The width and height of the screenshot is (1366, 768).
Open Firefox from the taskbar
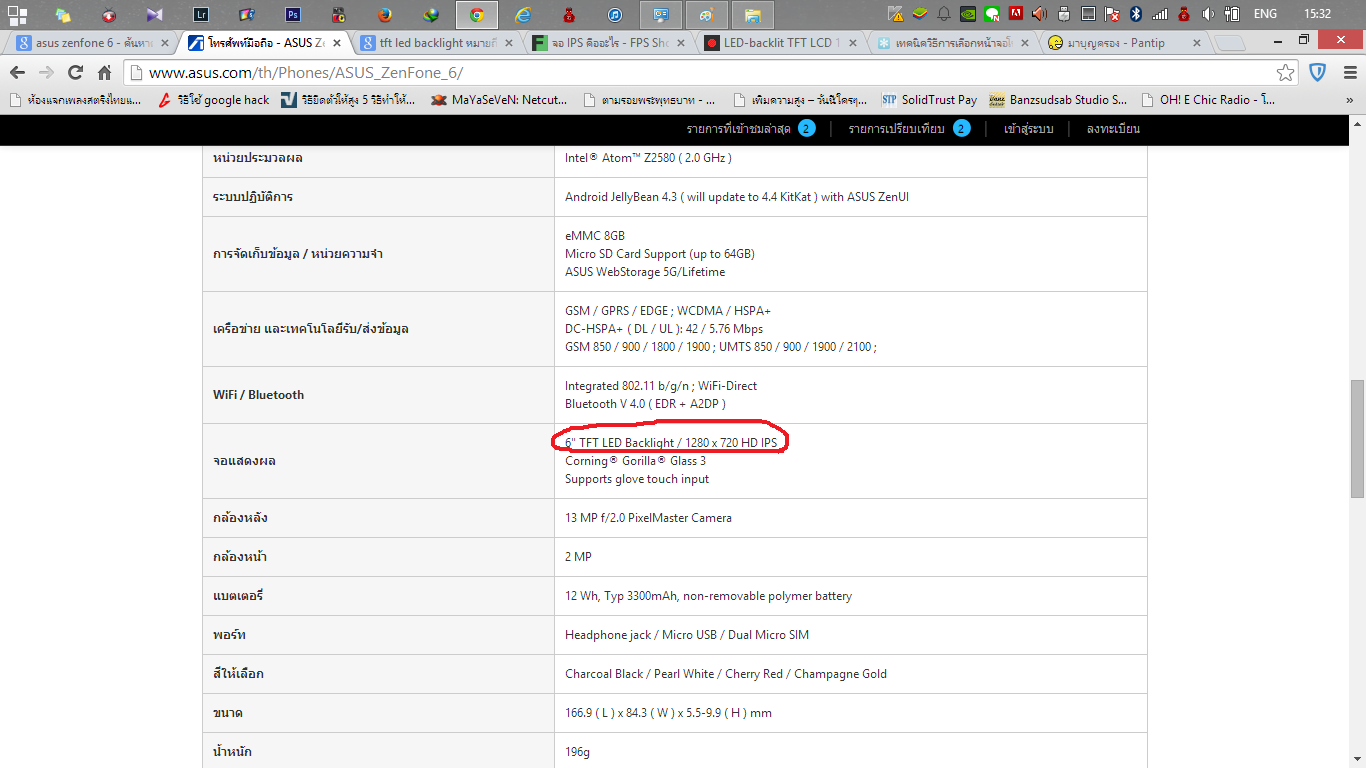(x=385, y=14)
